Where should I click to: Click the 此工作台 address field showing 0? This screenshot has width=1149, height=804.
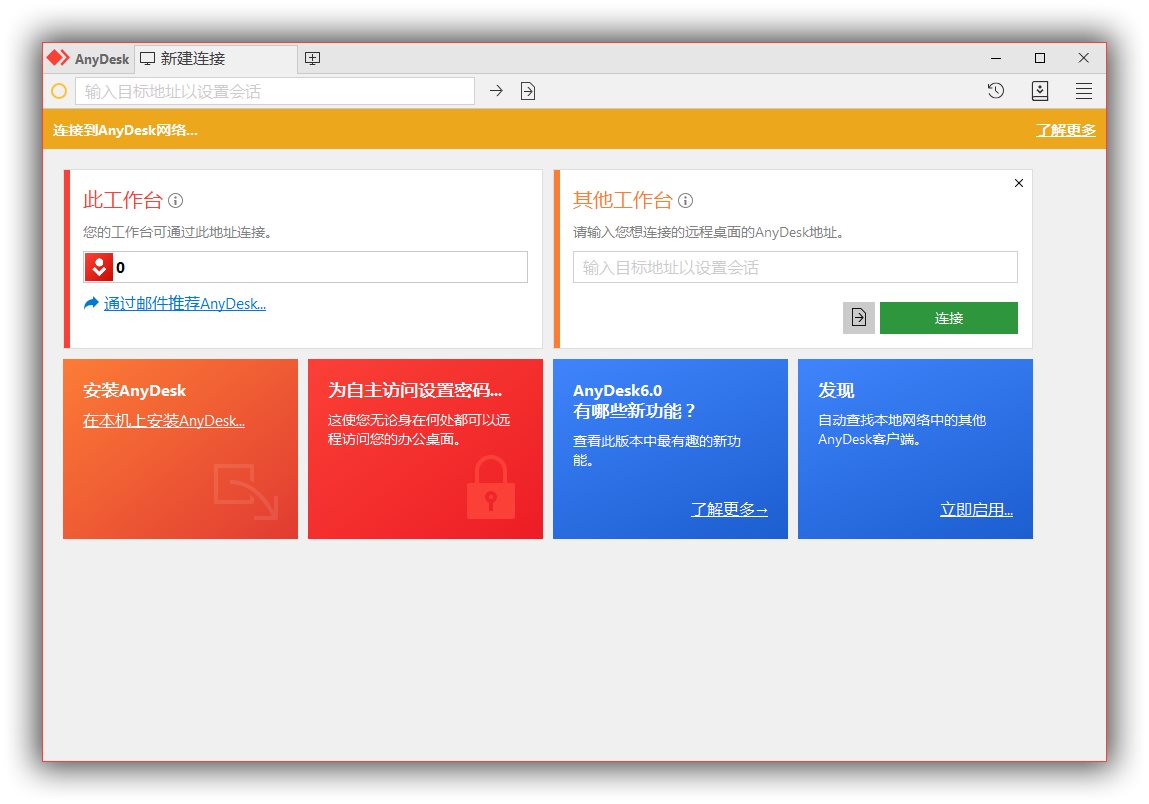pos(306,268)
